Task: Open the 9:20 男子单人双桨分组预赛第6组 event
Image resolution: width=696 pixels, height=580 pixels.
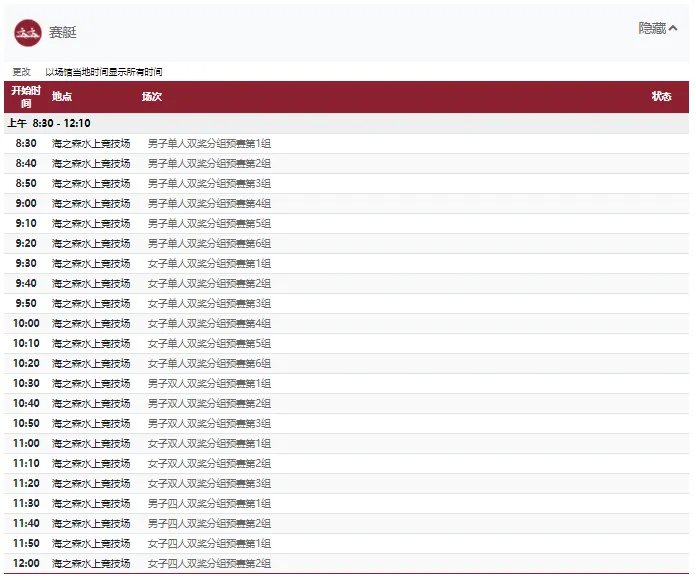Action: tap(209, 244)
